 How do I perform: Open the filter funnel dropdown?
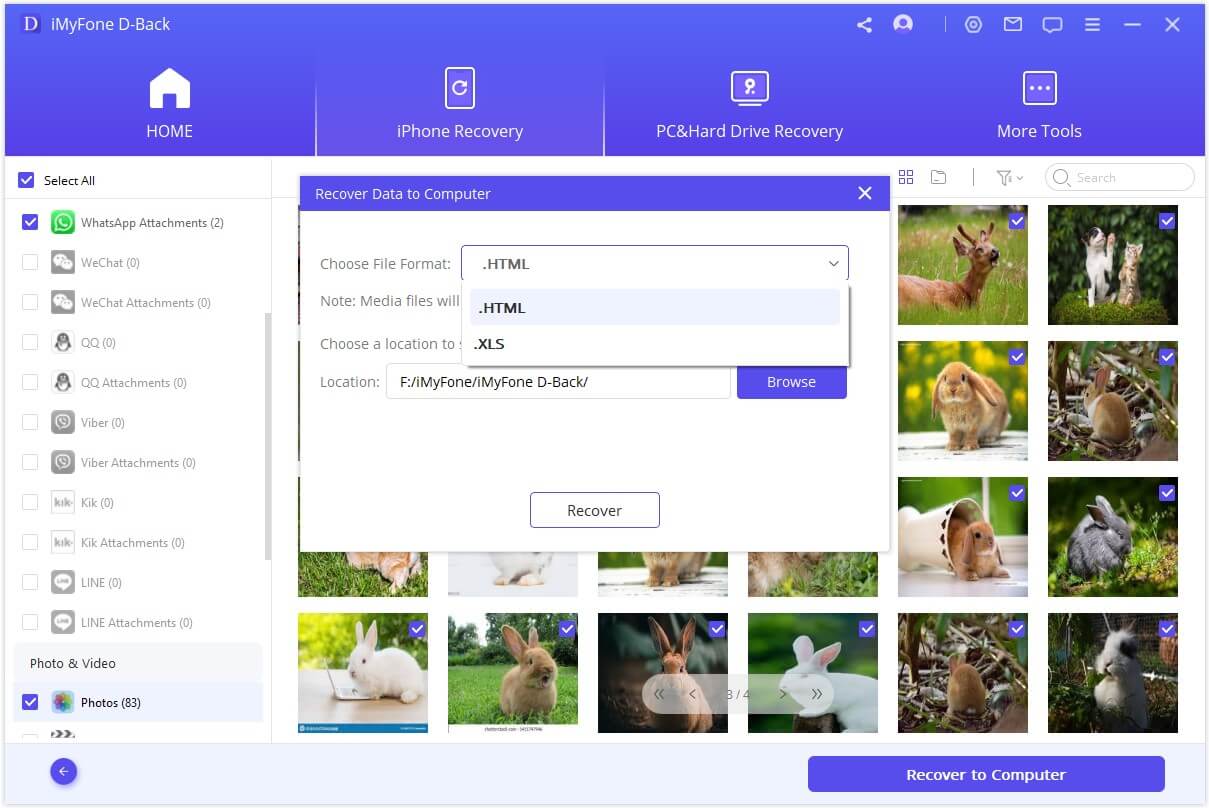tap(1009, 177)
